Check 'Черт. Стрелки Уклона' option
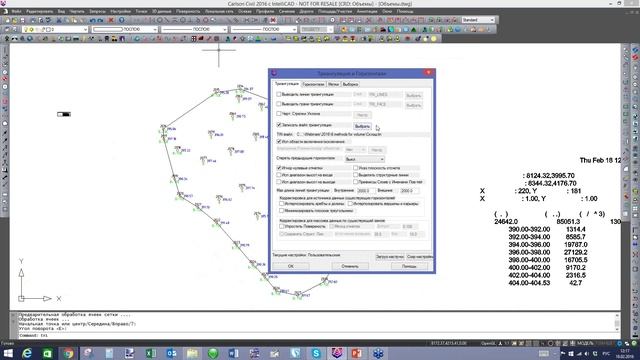Image resolution: width=640 pixels, height=360 pixels. point(279,114)
